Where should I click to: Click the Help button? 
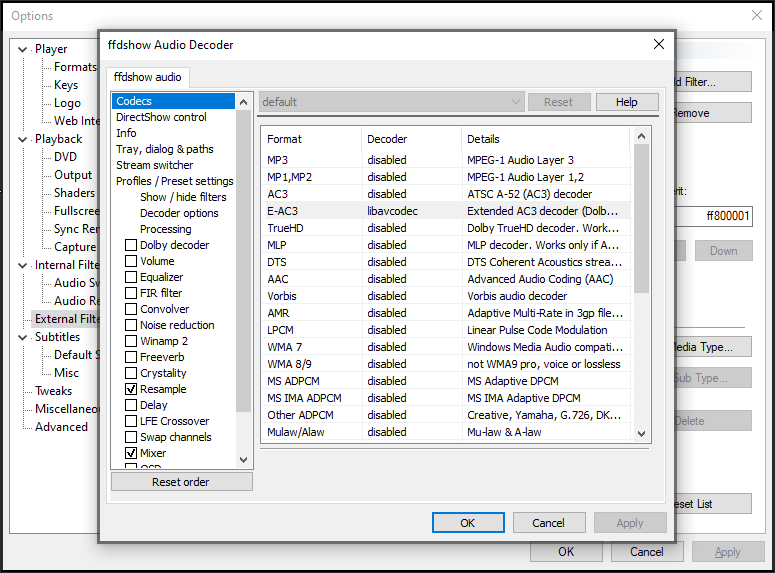tap(627, 102)
